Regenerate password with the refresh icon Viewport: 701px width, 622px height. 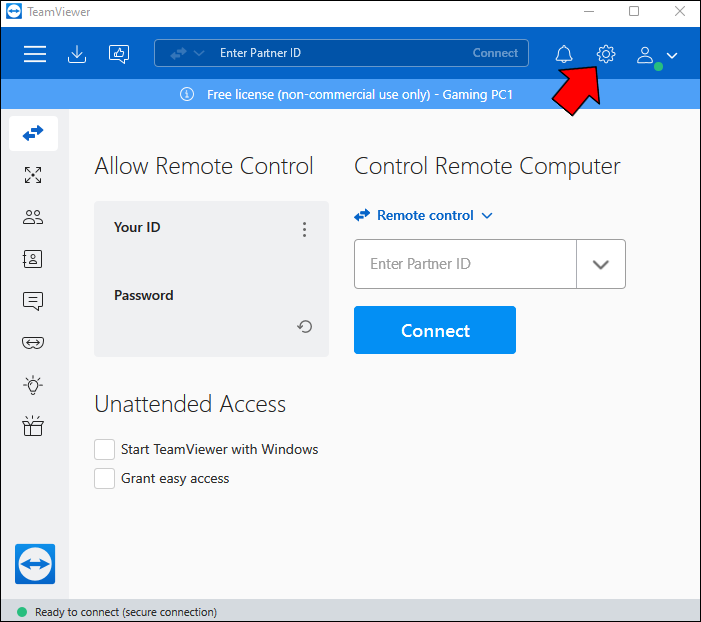click(x=305, y=326)
